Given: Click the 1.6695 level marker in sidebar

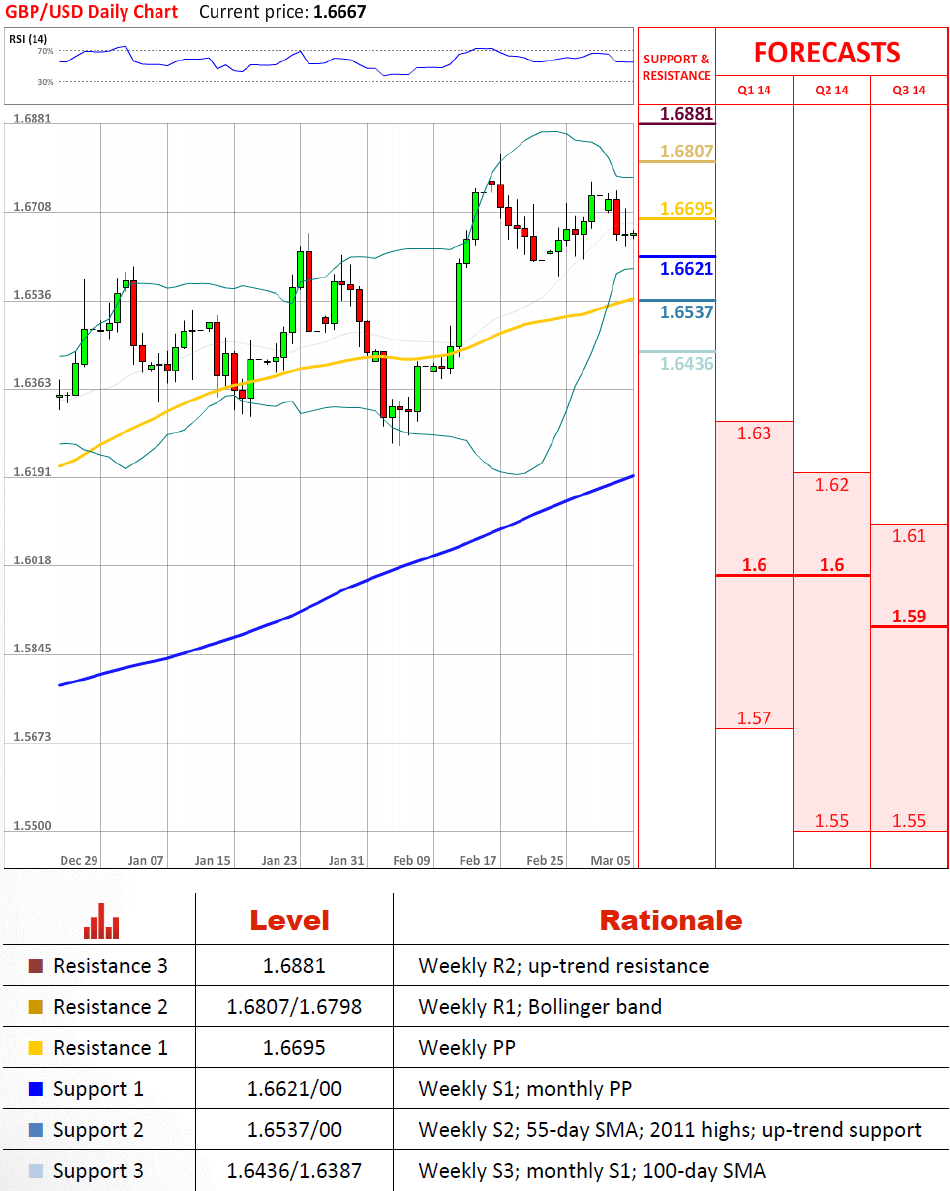Looking at the screenshot, I should (x=686, y=209).
